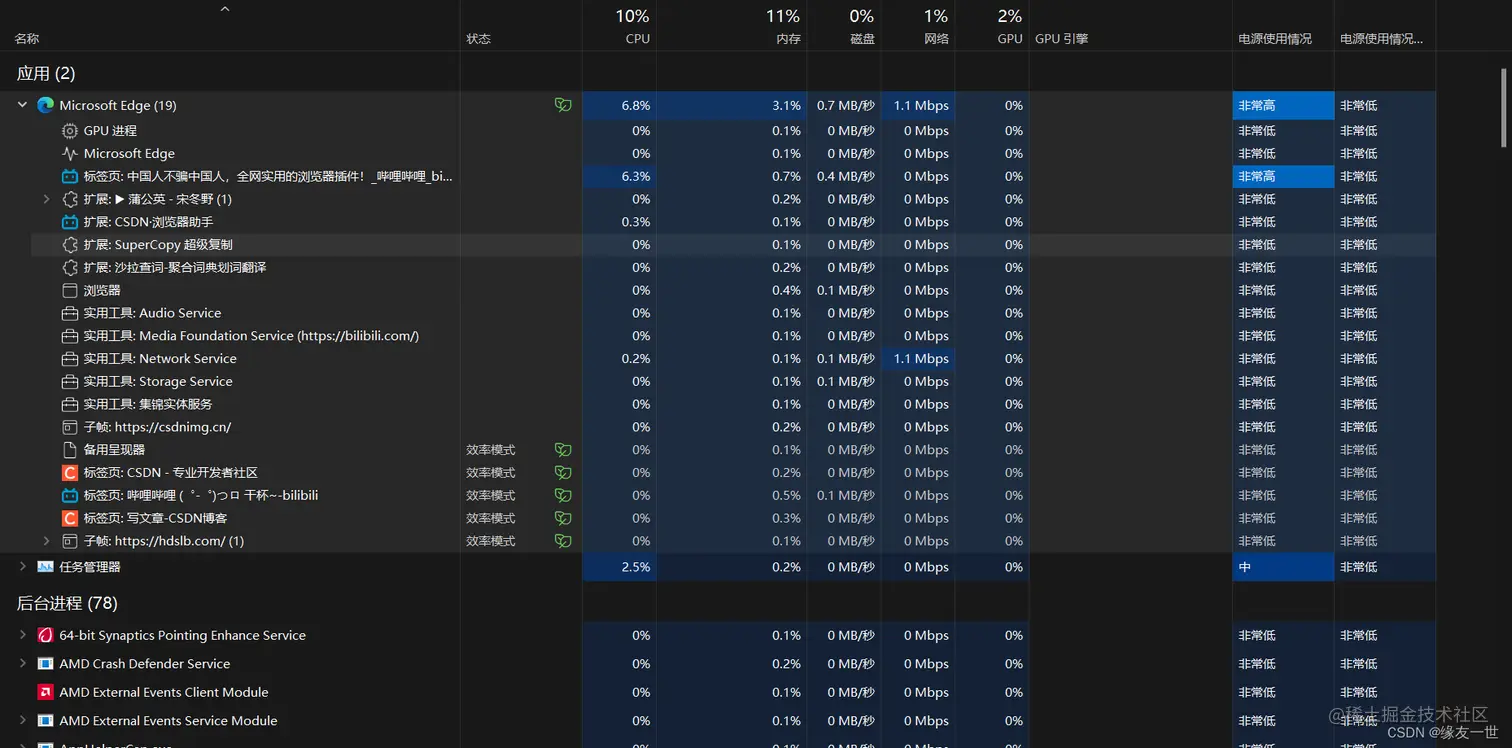Click briefcase icon of 集锦实体服务
1512x748 pixels.
click(70, 404)
